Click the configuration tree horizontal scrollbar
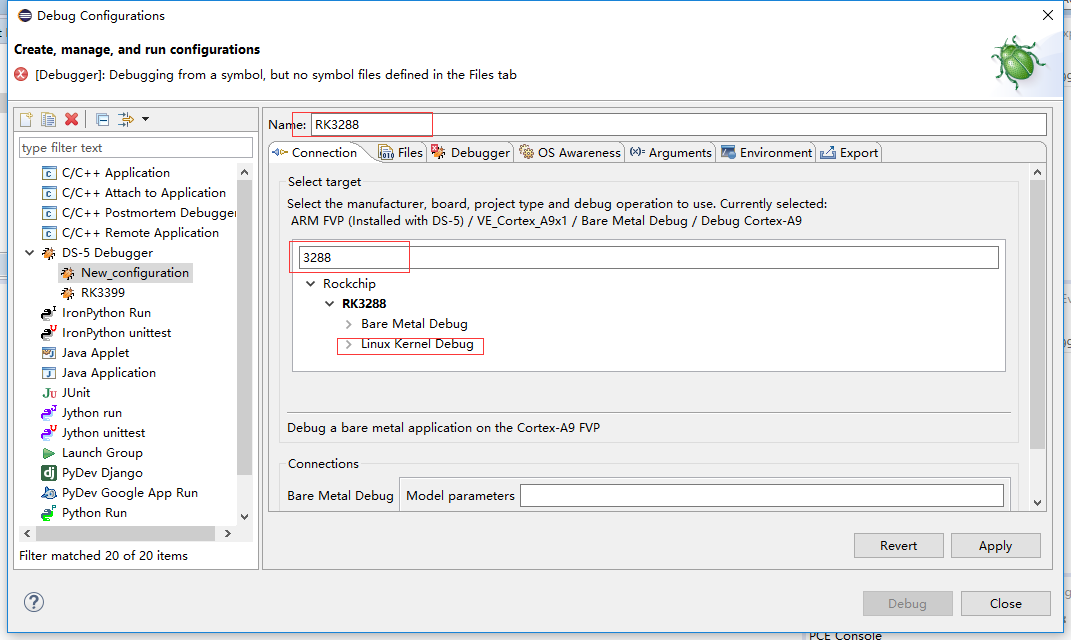This screenshot has height=640, width=1071. [128, 533]
